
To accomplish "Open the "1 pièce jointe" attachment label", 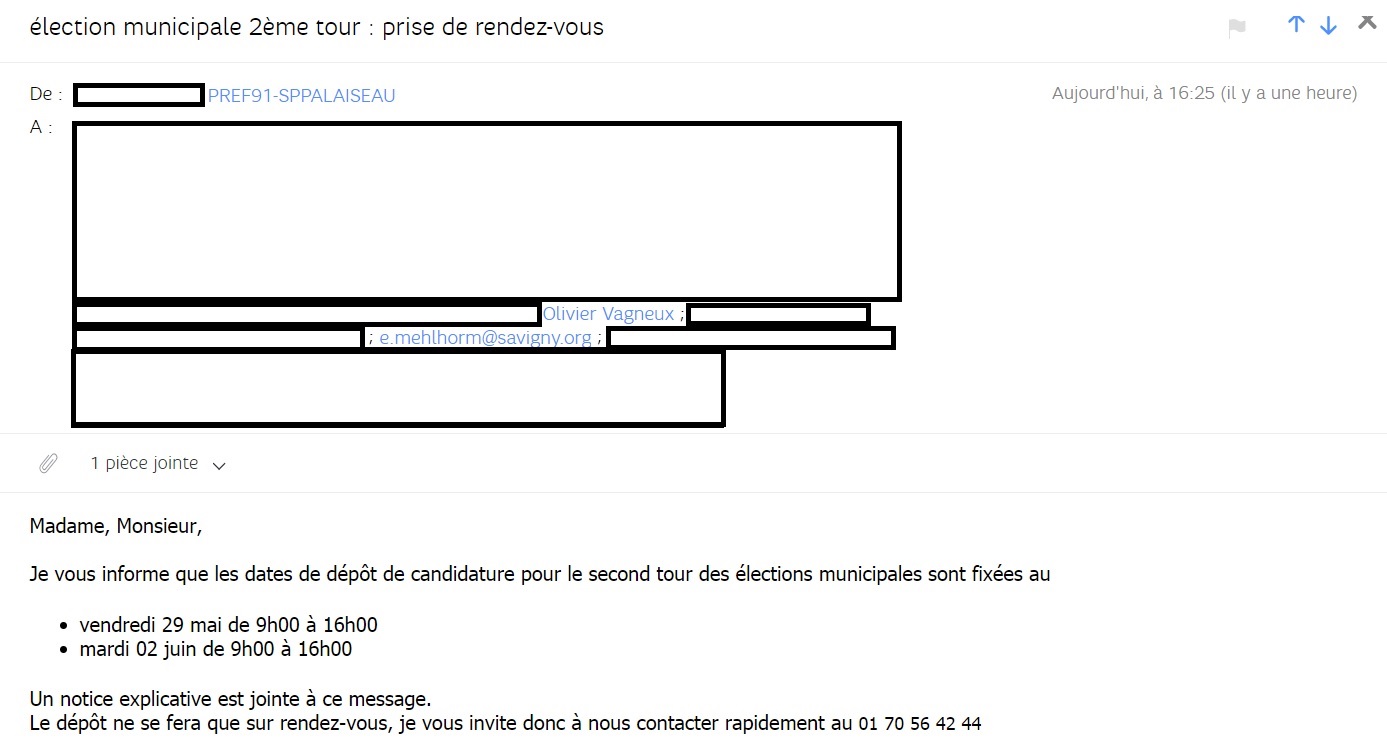I will [x=144, y=463].
